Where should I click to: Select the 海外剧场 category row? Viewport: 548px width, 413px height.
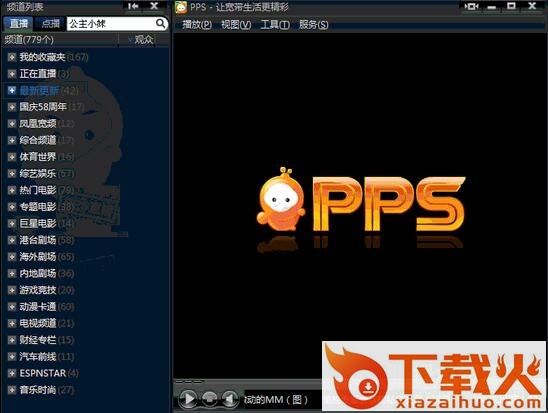[41, 257]
